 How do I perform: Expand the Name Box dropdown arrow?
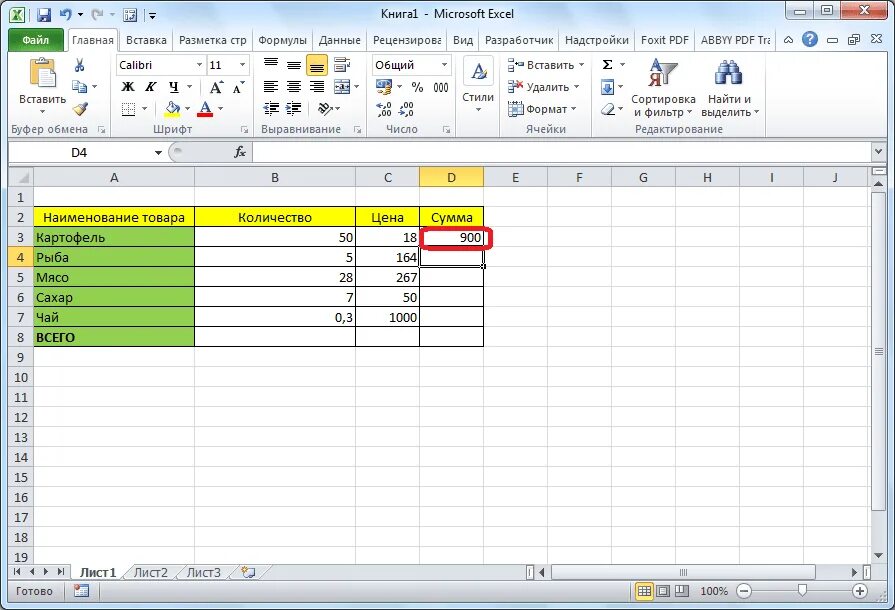click(158, 152)
